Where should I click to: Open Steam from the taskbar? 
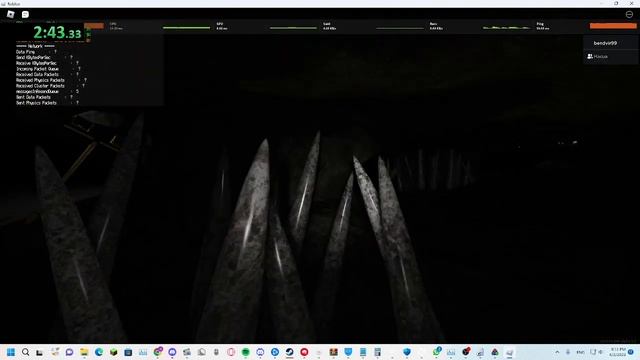[x=289, y=352]
